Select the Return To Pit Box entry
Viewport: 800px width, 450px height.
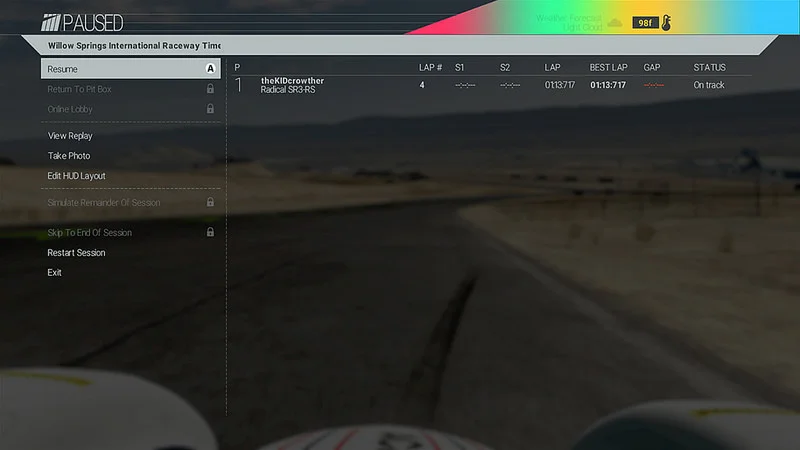pos(131,89)
